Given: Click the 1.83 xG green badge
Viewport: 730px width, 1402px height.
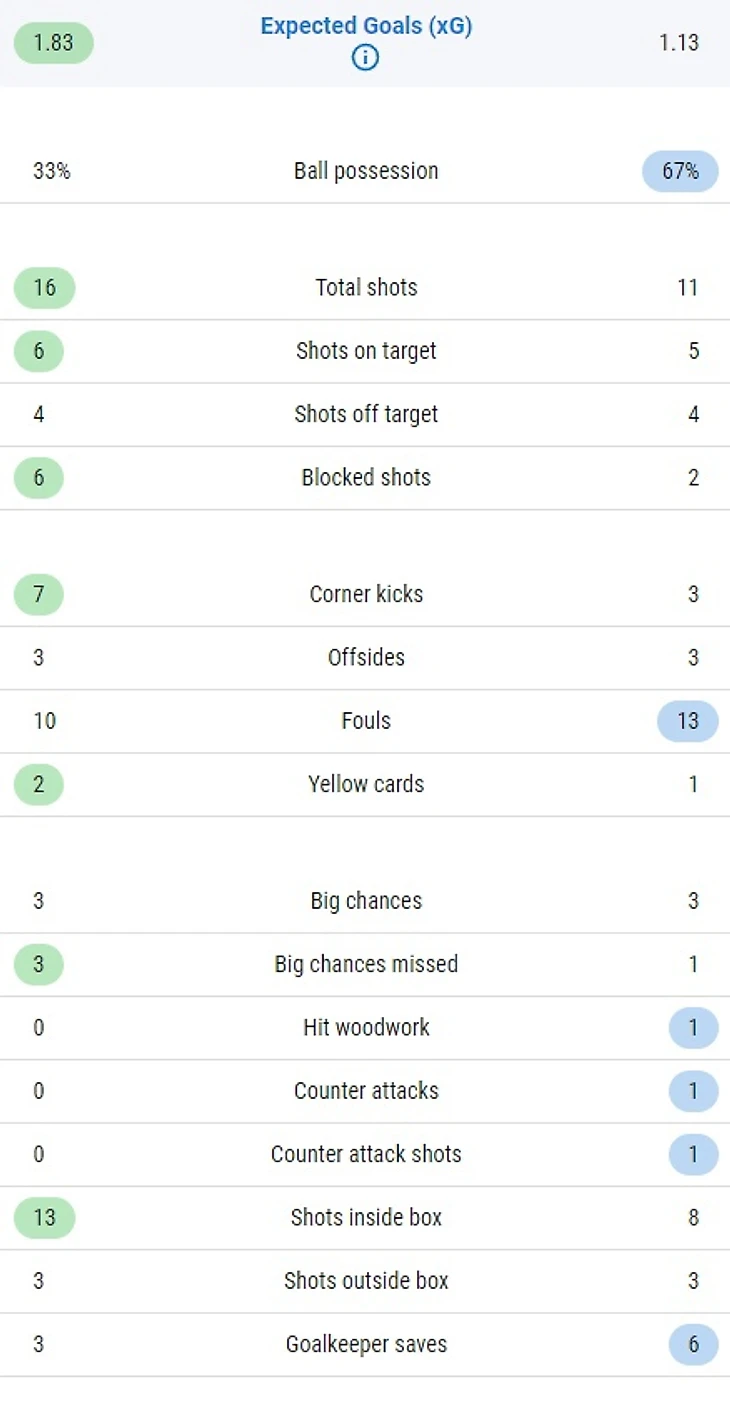Looking at the screenshot, I should click(53, 43).
